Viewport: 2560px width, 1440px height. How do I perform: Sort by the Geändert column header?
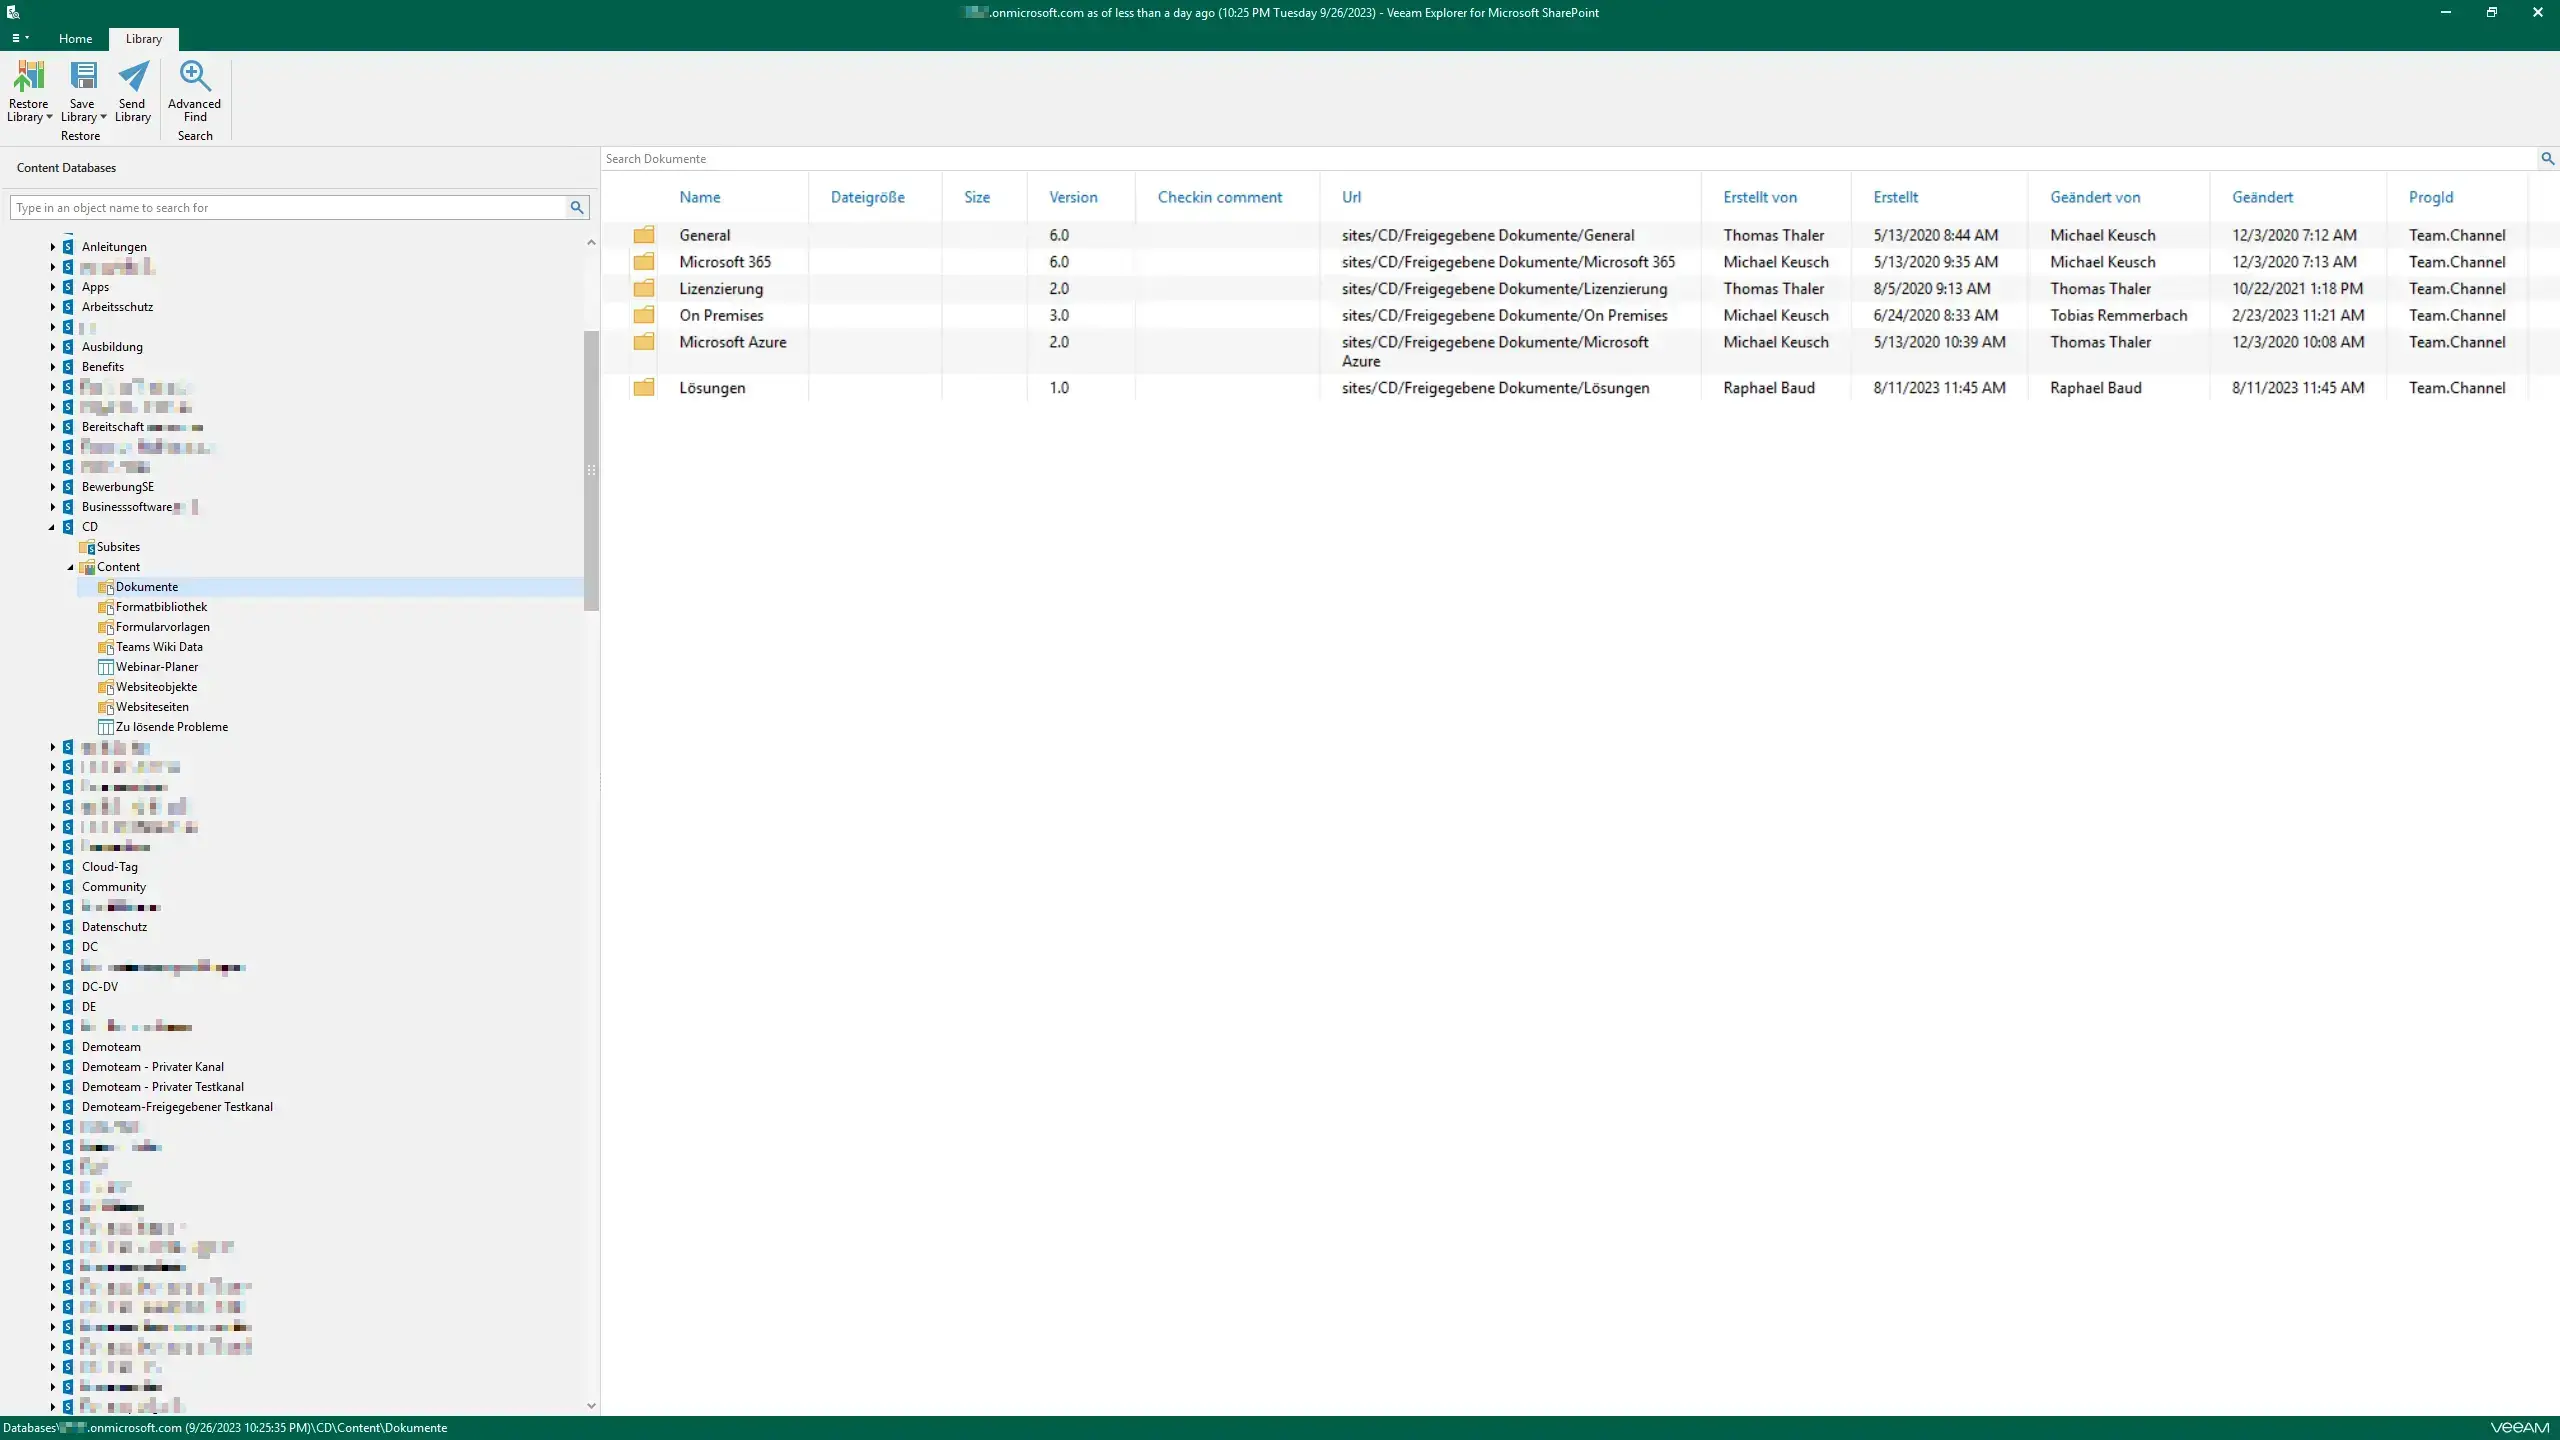point(2262,197)
